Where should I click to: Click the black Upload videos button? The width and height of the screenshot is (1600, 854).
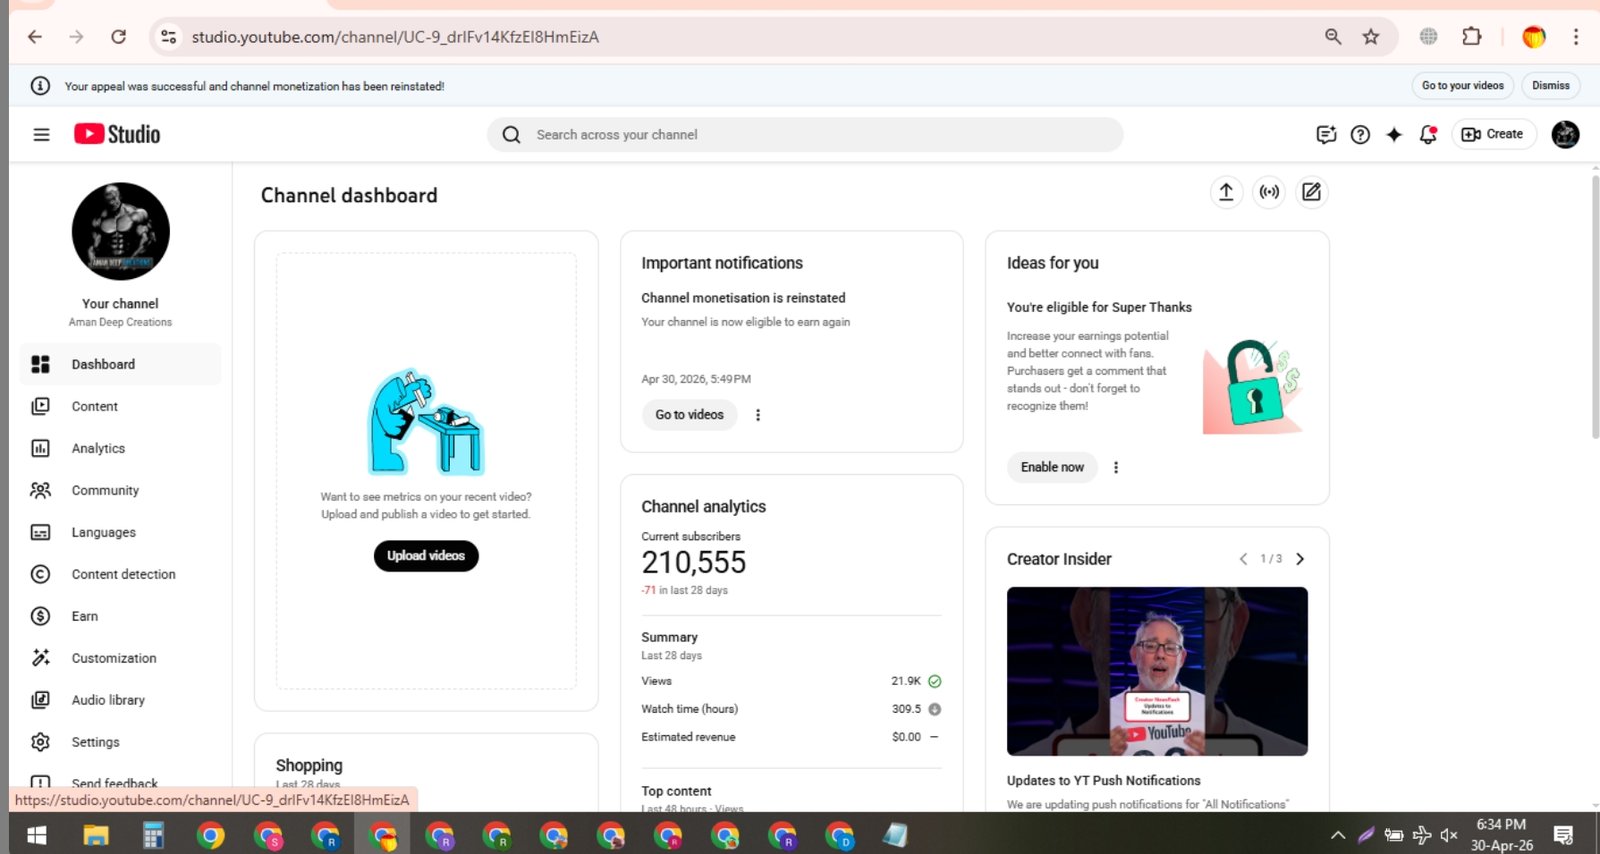click(x=426, y=556)
